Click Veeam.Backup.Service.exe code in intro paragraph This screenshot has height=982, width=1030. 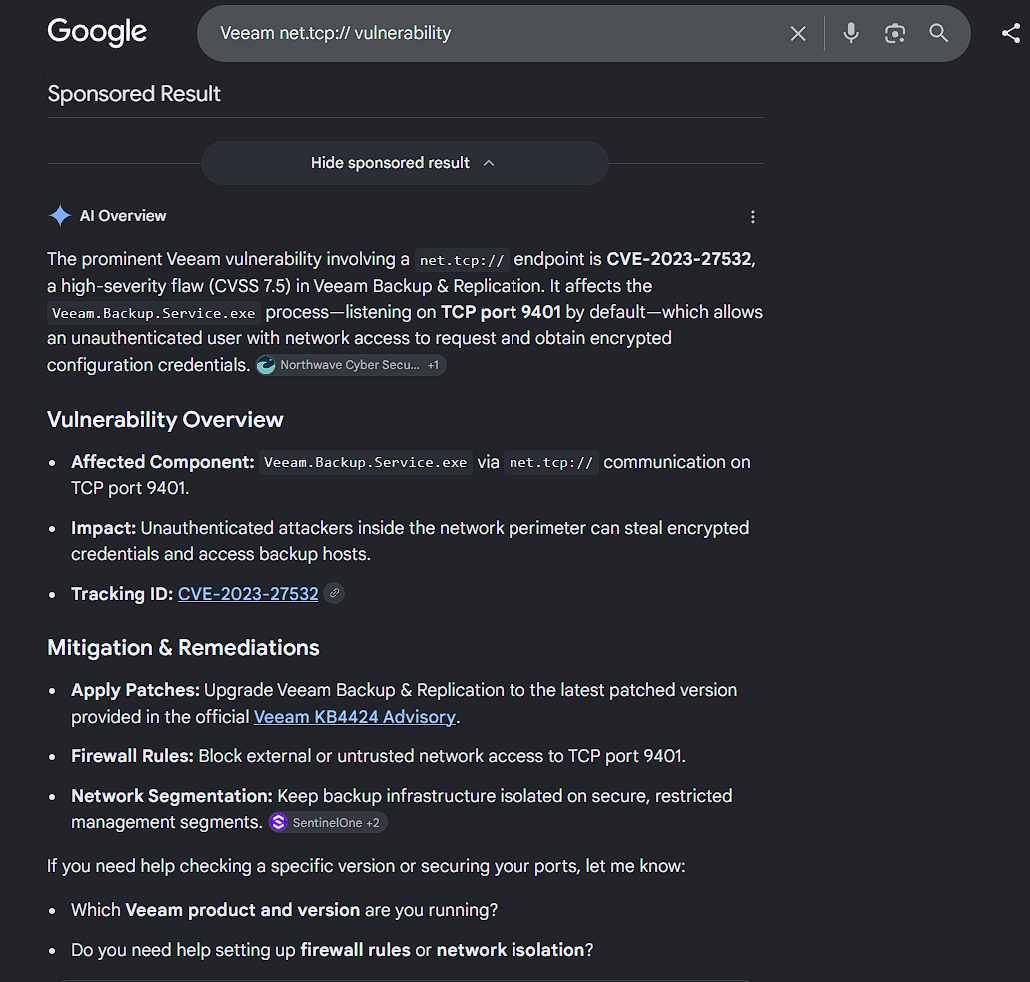(x=154, y=313)
